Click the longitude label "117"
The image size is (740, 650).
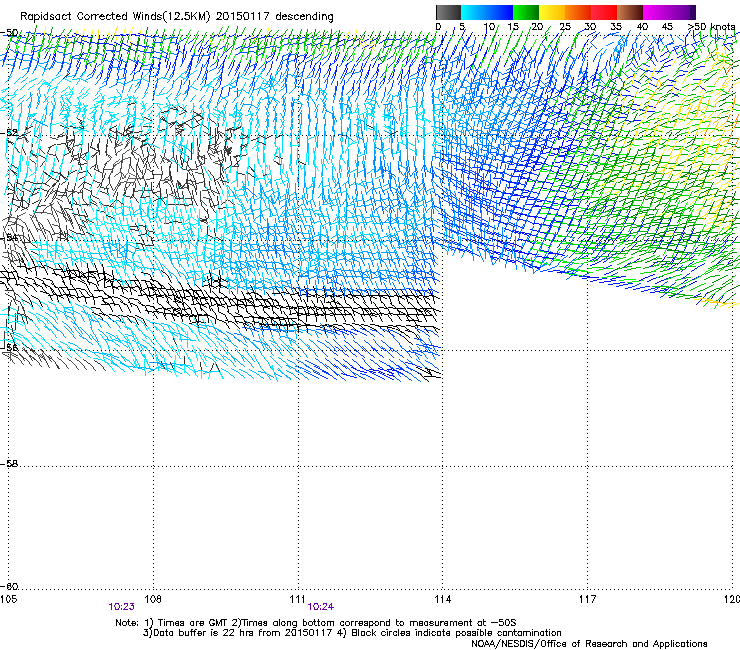pos(588,599)
